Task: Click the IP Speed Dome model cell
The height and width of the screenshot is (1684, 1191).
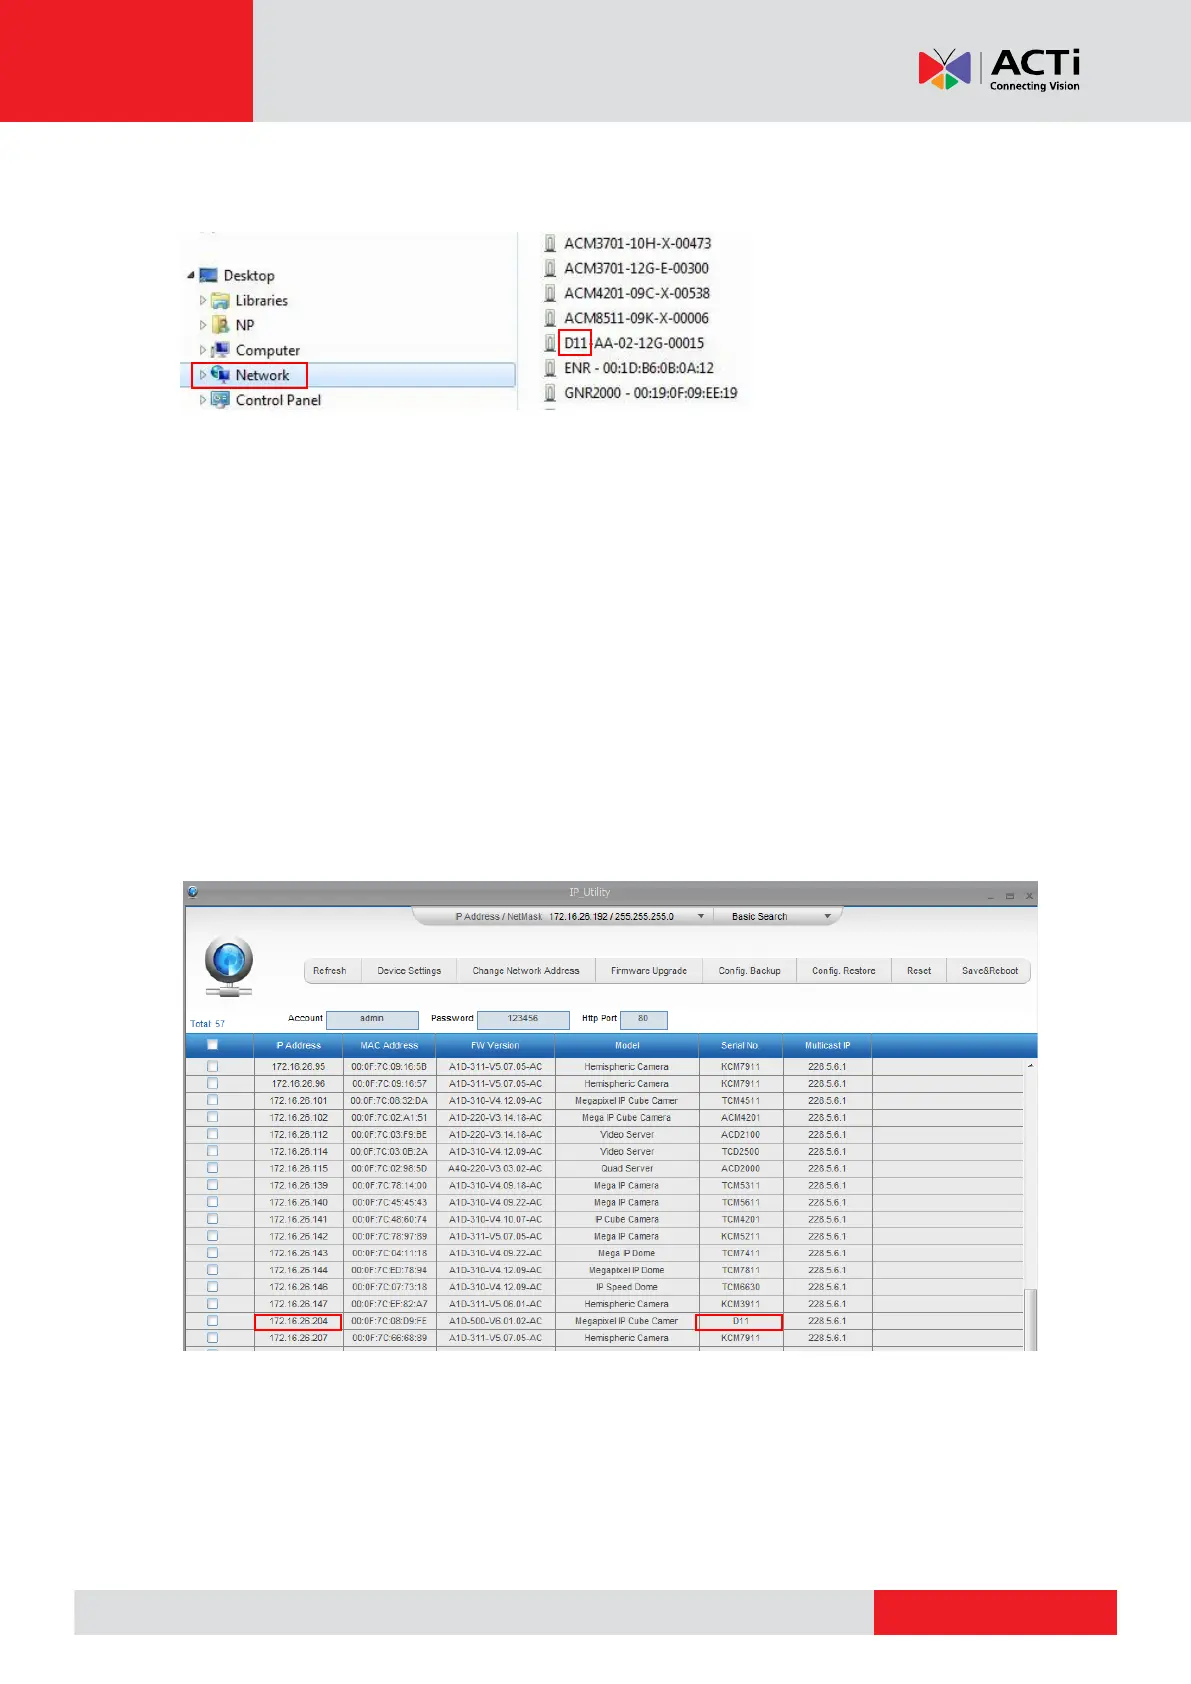Action: coord(627,1287)
